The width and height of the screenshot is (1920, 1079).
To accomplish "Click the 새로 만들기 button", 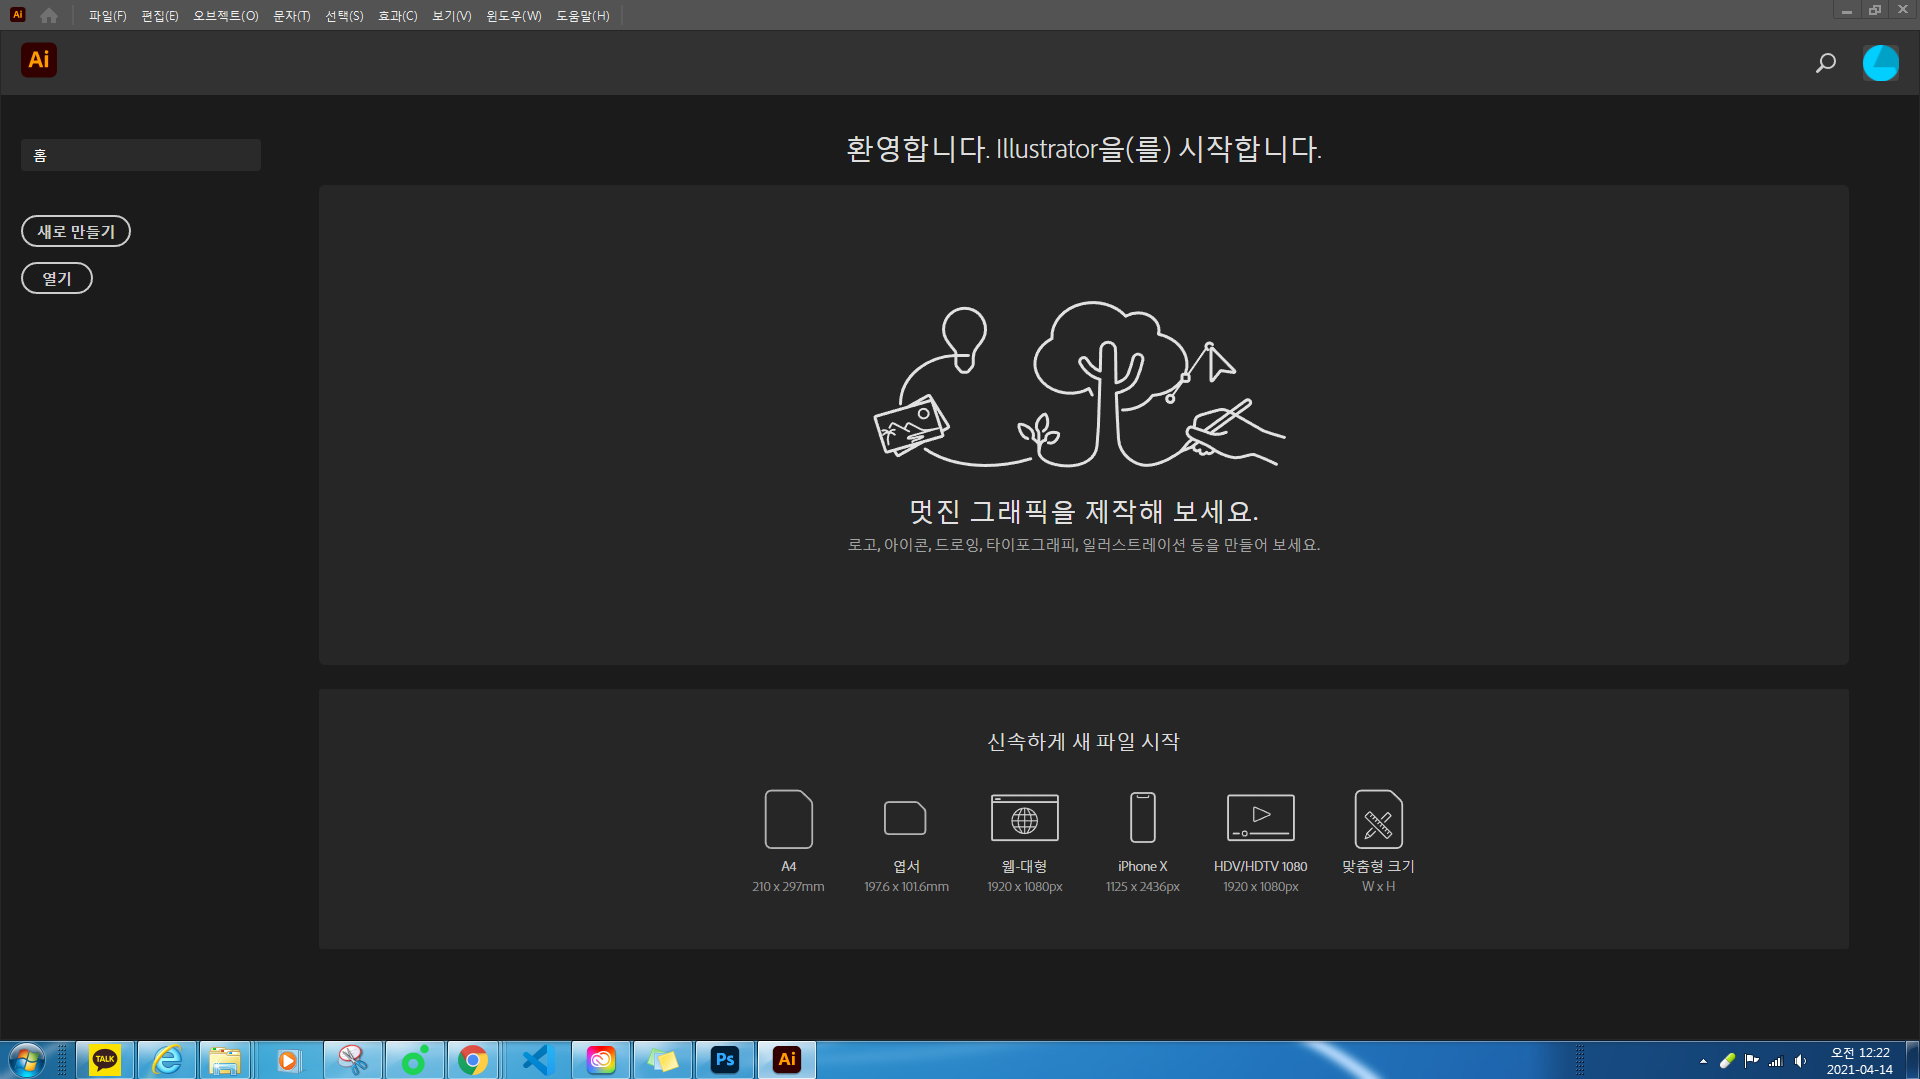I will pyautogui.click(x=76, y=231).
